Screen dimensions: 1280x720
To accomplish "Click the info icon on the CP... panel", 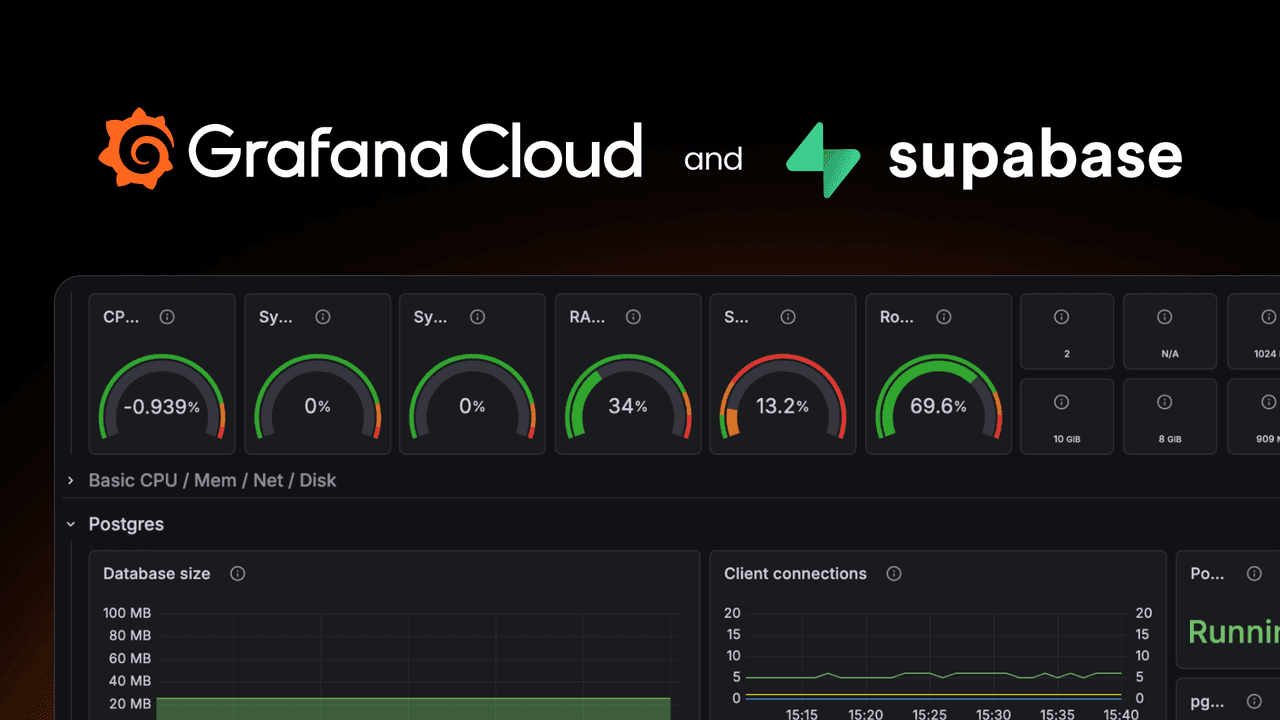I will point(167,317).
